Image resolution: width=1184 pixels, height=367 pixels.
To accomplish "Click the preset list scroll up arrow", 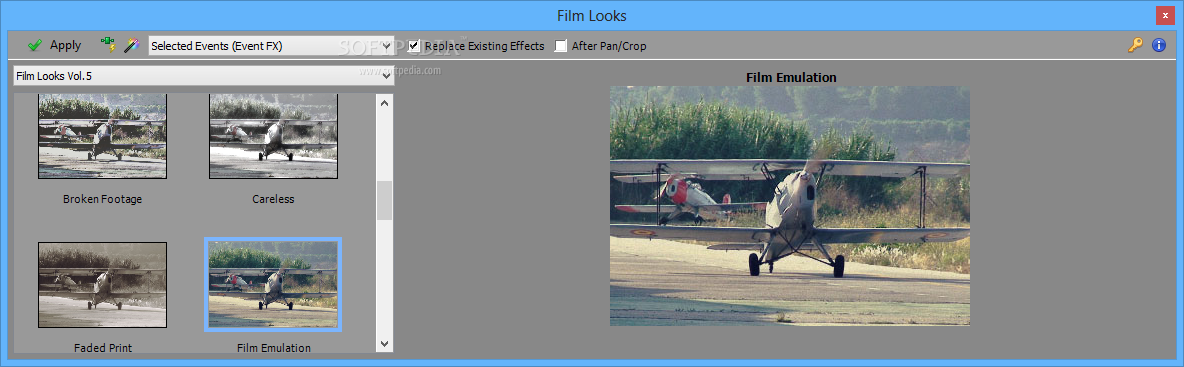I will point(385,102).
